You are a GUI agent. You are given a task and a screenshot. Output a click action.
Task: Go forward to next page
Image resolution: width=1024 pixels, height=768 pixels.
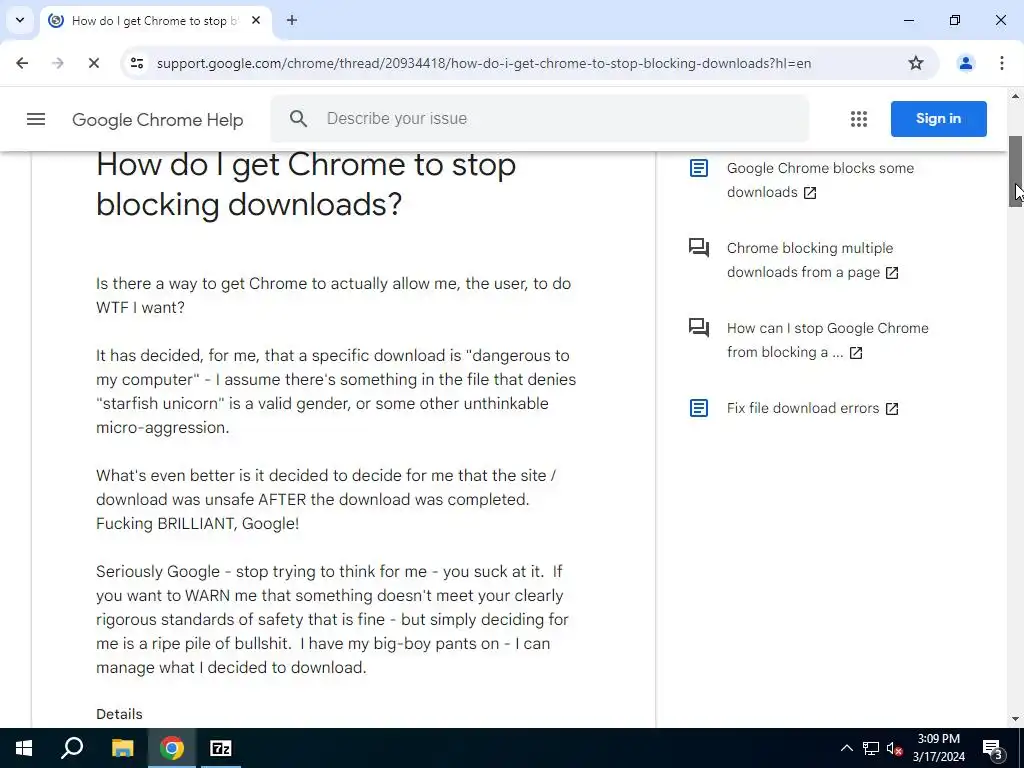click(x=57, y=63)
